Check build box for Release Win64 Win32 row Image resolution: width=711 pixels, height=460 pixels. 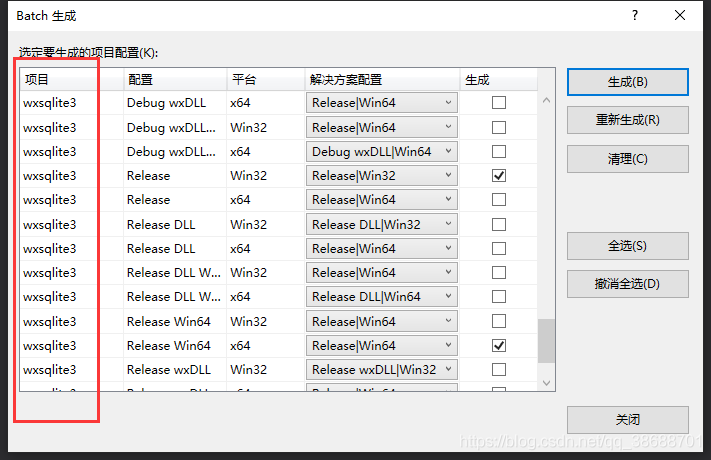point(499,321)
